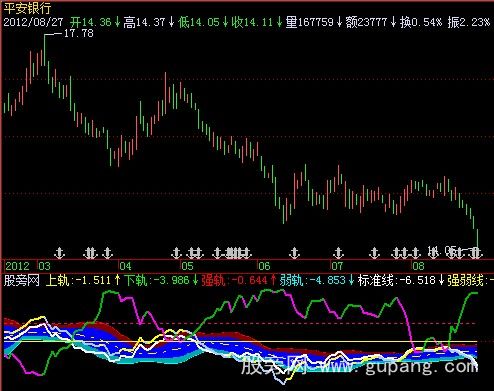Viewport: 494px width, 391px height.
Task: Click the 17.78 peak price label
Action: pyautogui.click(x=78, y=33)
